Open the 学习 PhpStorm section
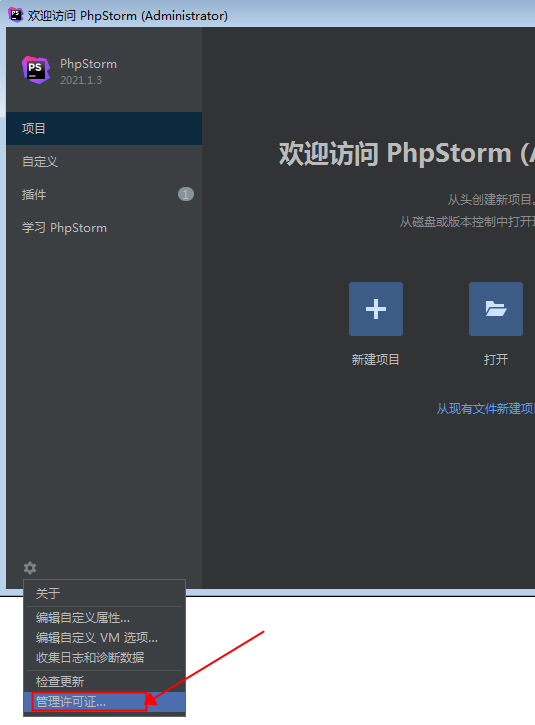The width and height of the screenshot is (535, 725). point(104,228)
